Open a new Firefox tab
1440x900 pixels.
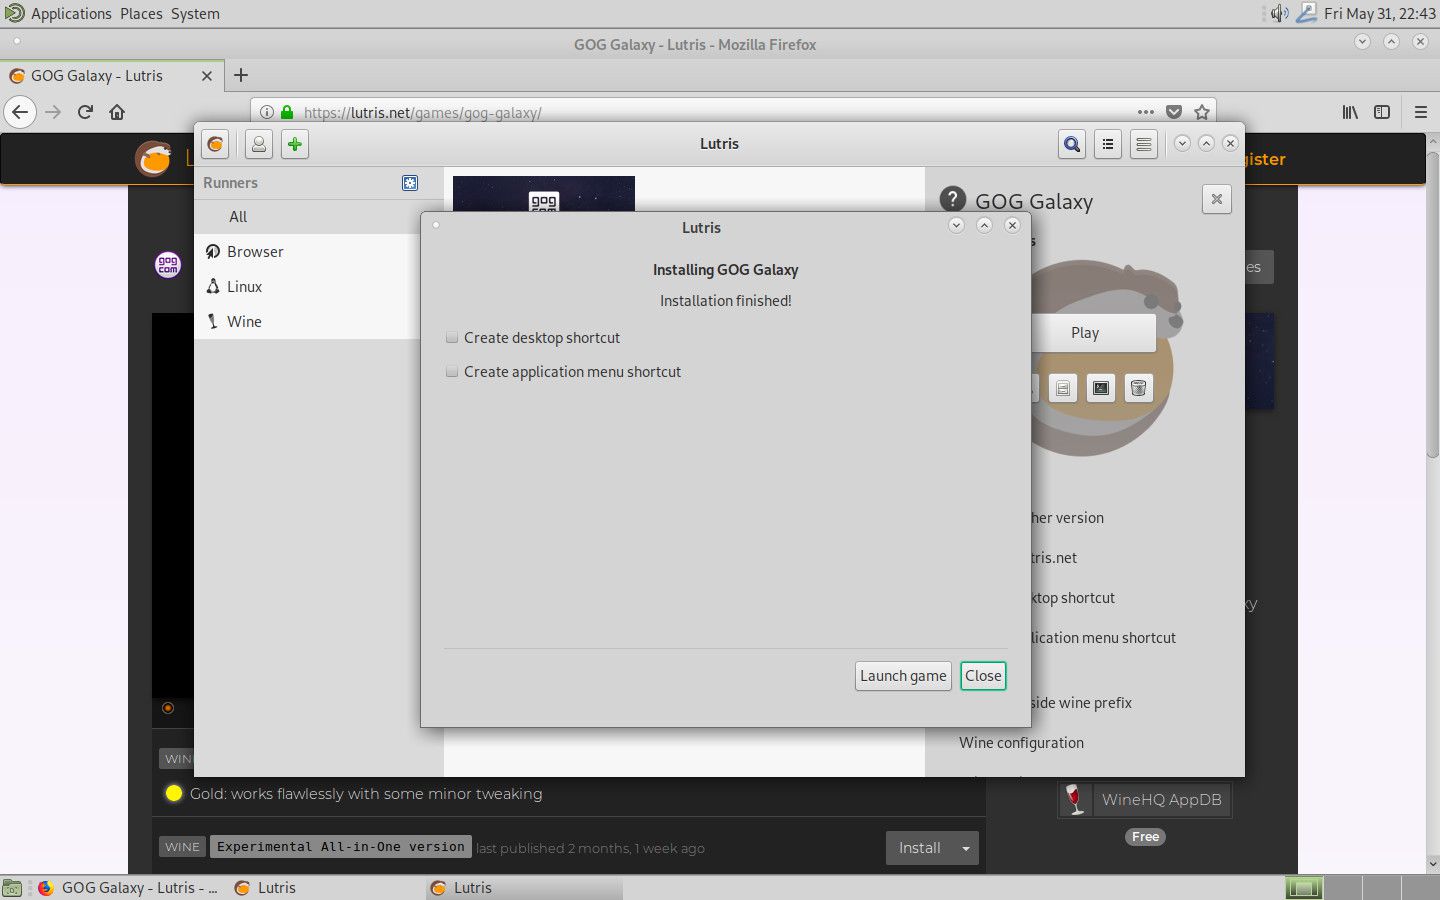(241, 76)
